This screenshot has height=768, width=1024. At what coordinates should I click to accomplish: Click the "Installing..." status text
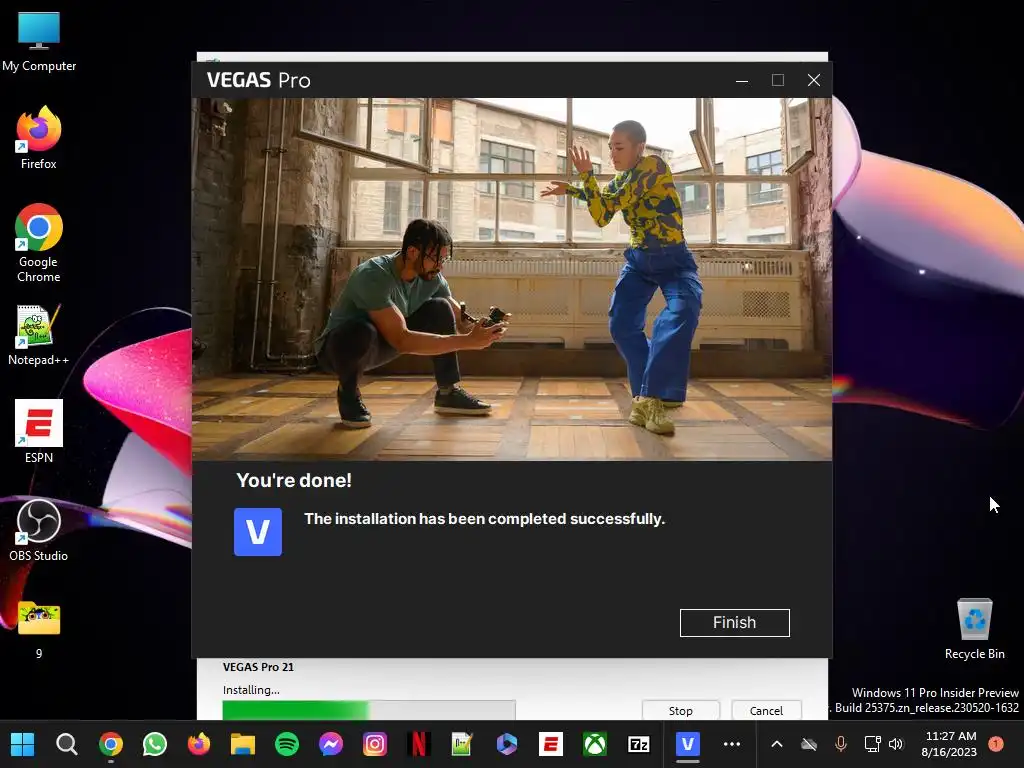point(251,690)
